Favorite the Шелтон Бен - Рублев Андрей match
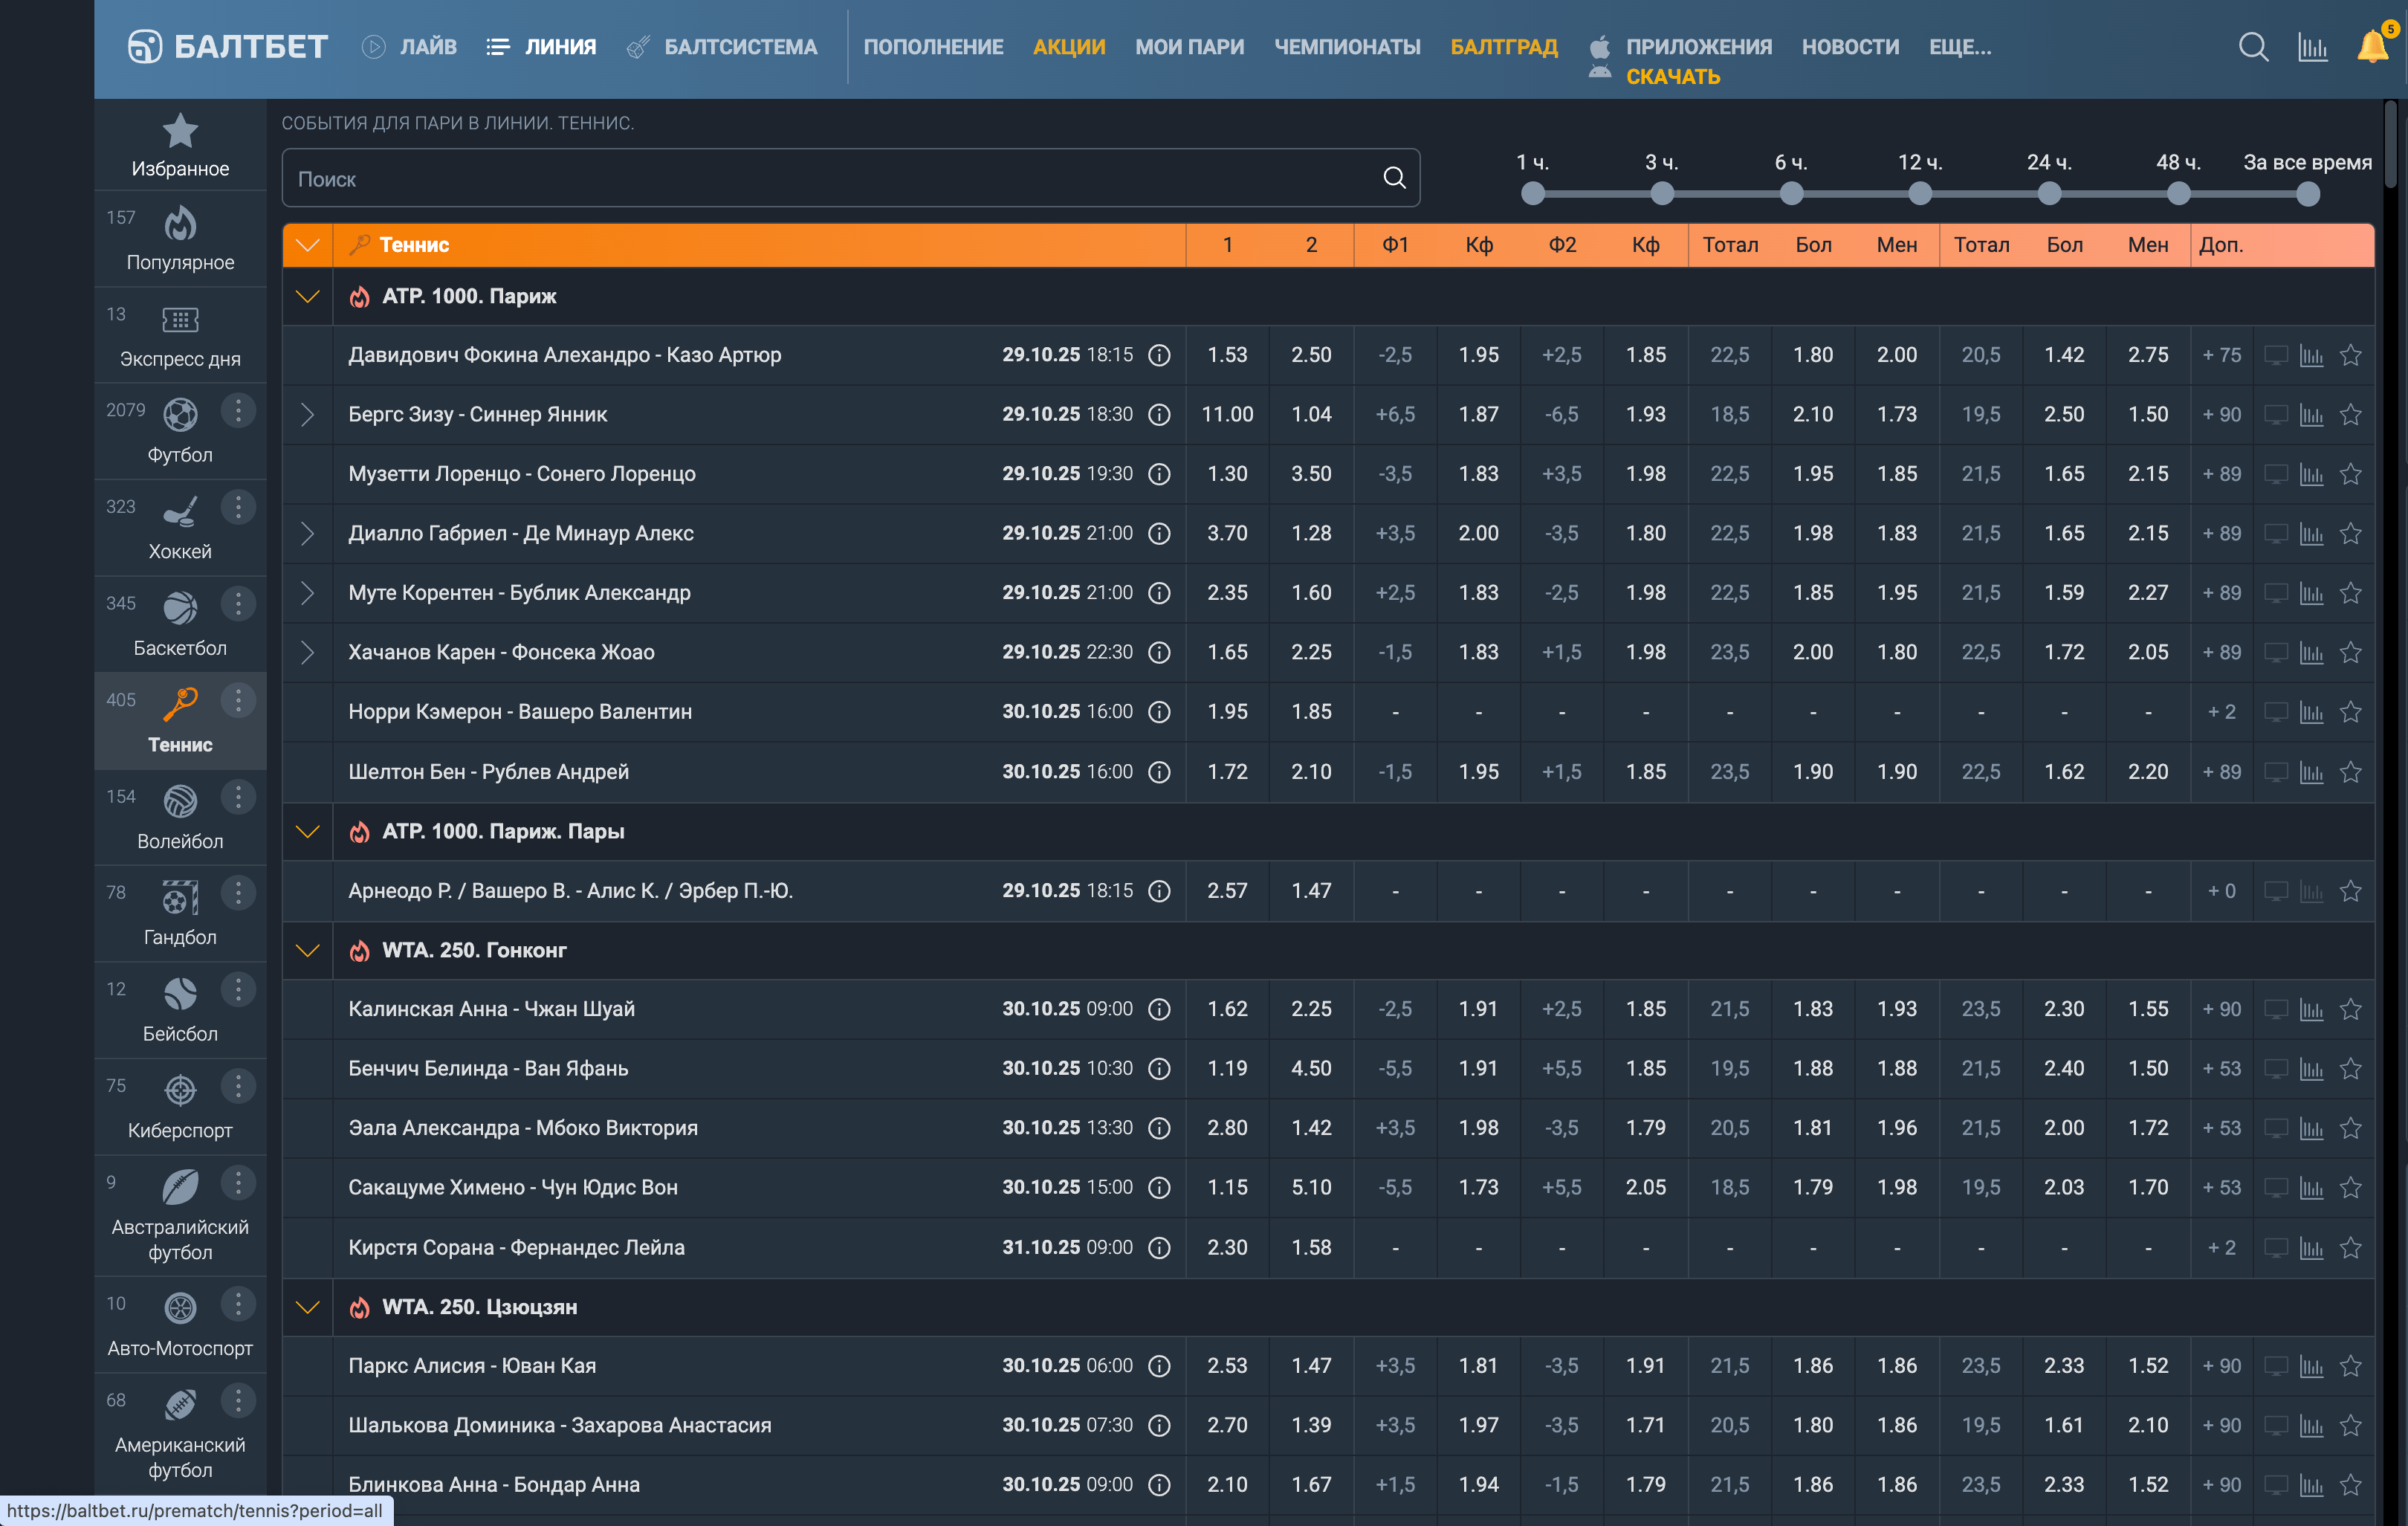This screenshot has height=1526, width=2408. pyautogui.click(x=2351, y=772)
